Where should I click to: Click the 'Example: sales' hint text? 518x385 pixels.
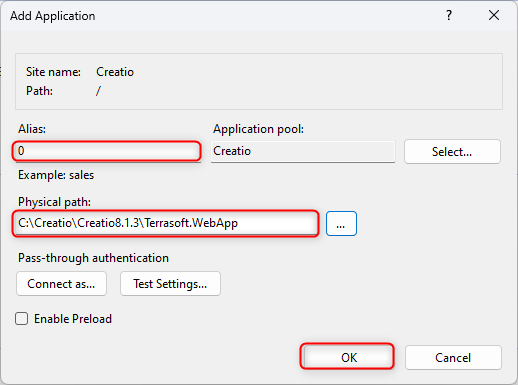(56, 175)
